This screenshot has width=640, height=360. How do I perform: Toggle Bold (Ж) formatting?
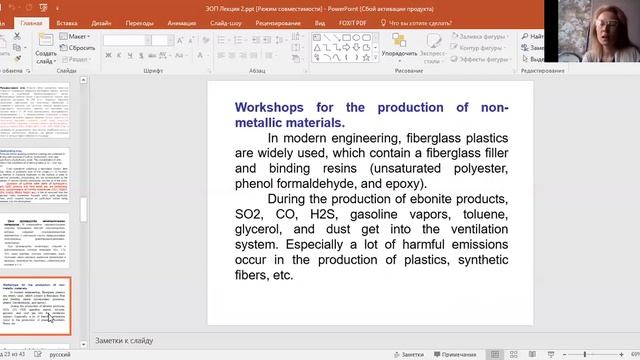(x=108, y=55)
